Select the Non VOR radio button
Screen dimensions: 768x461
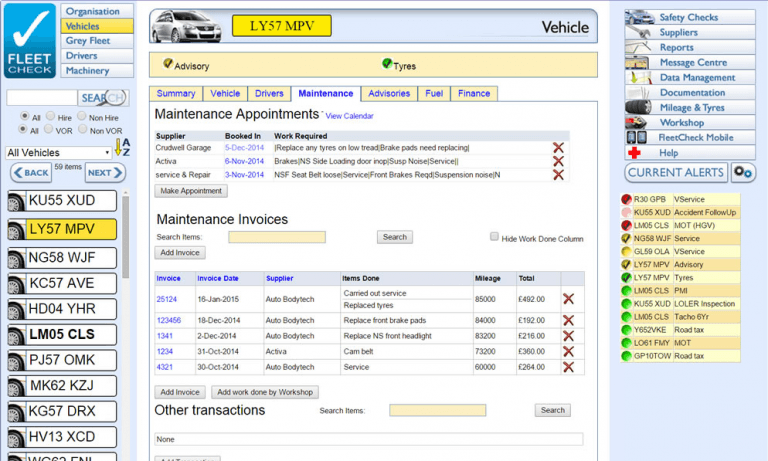tap(83, 129)
